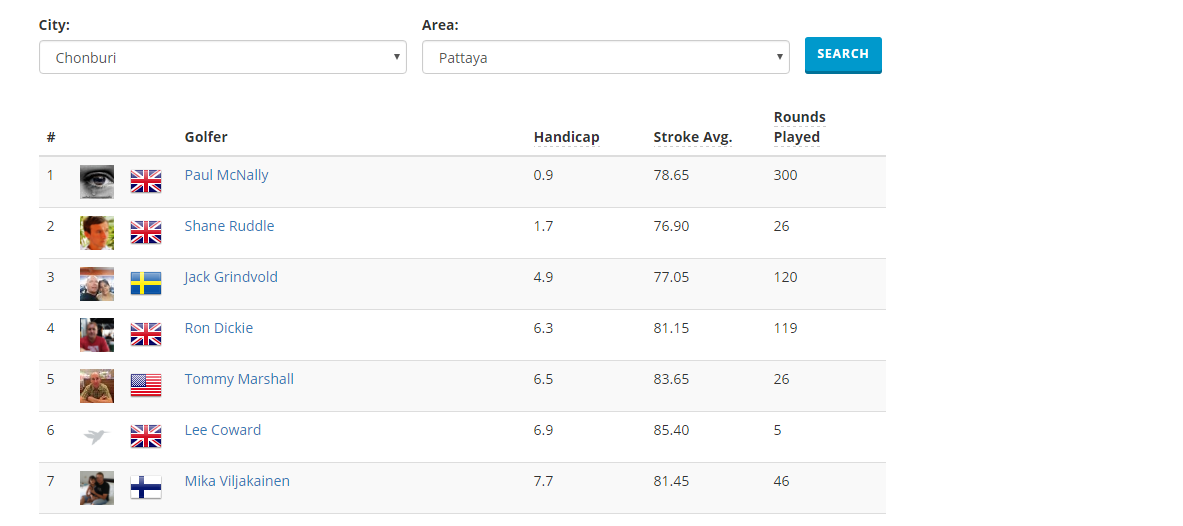The height and width of the screenshot is (526, 1183).
Task: Click the Swedish flag next to Jack Grindvold
Action: click(146, 283)
